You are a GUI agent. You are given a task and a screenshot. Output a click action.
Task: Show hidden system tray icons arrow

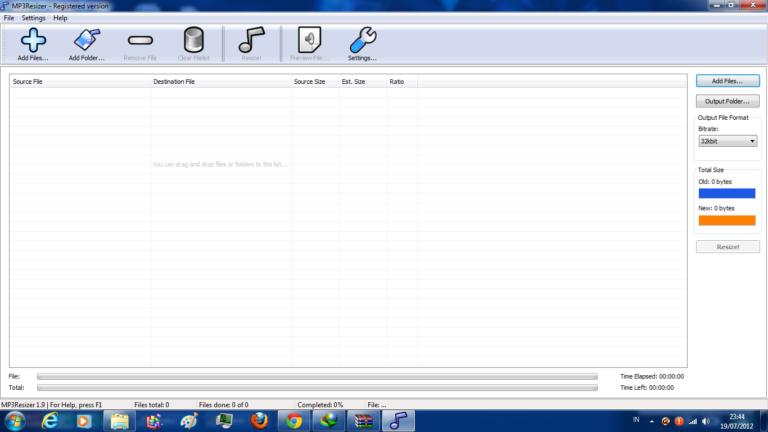coord(652,421)
